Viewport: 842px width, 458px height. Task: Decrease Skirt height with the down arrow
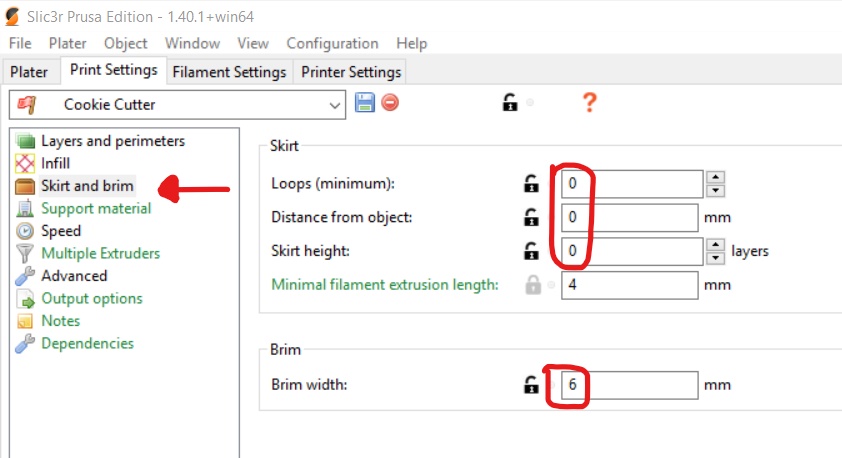715,258
